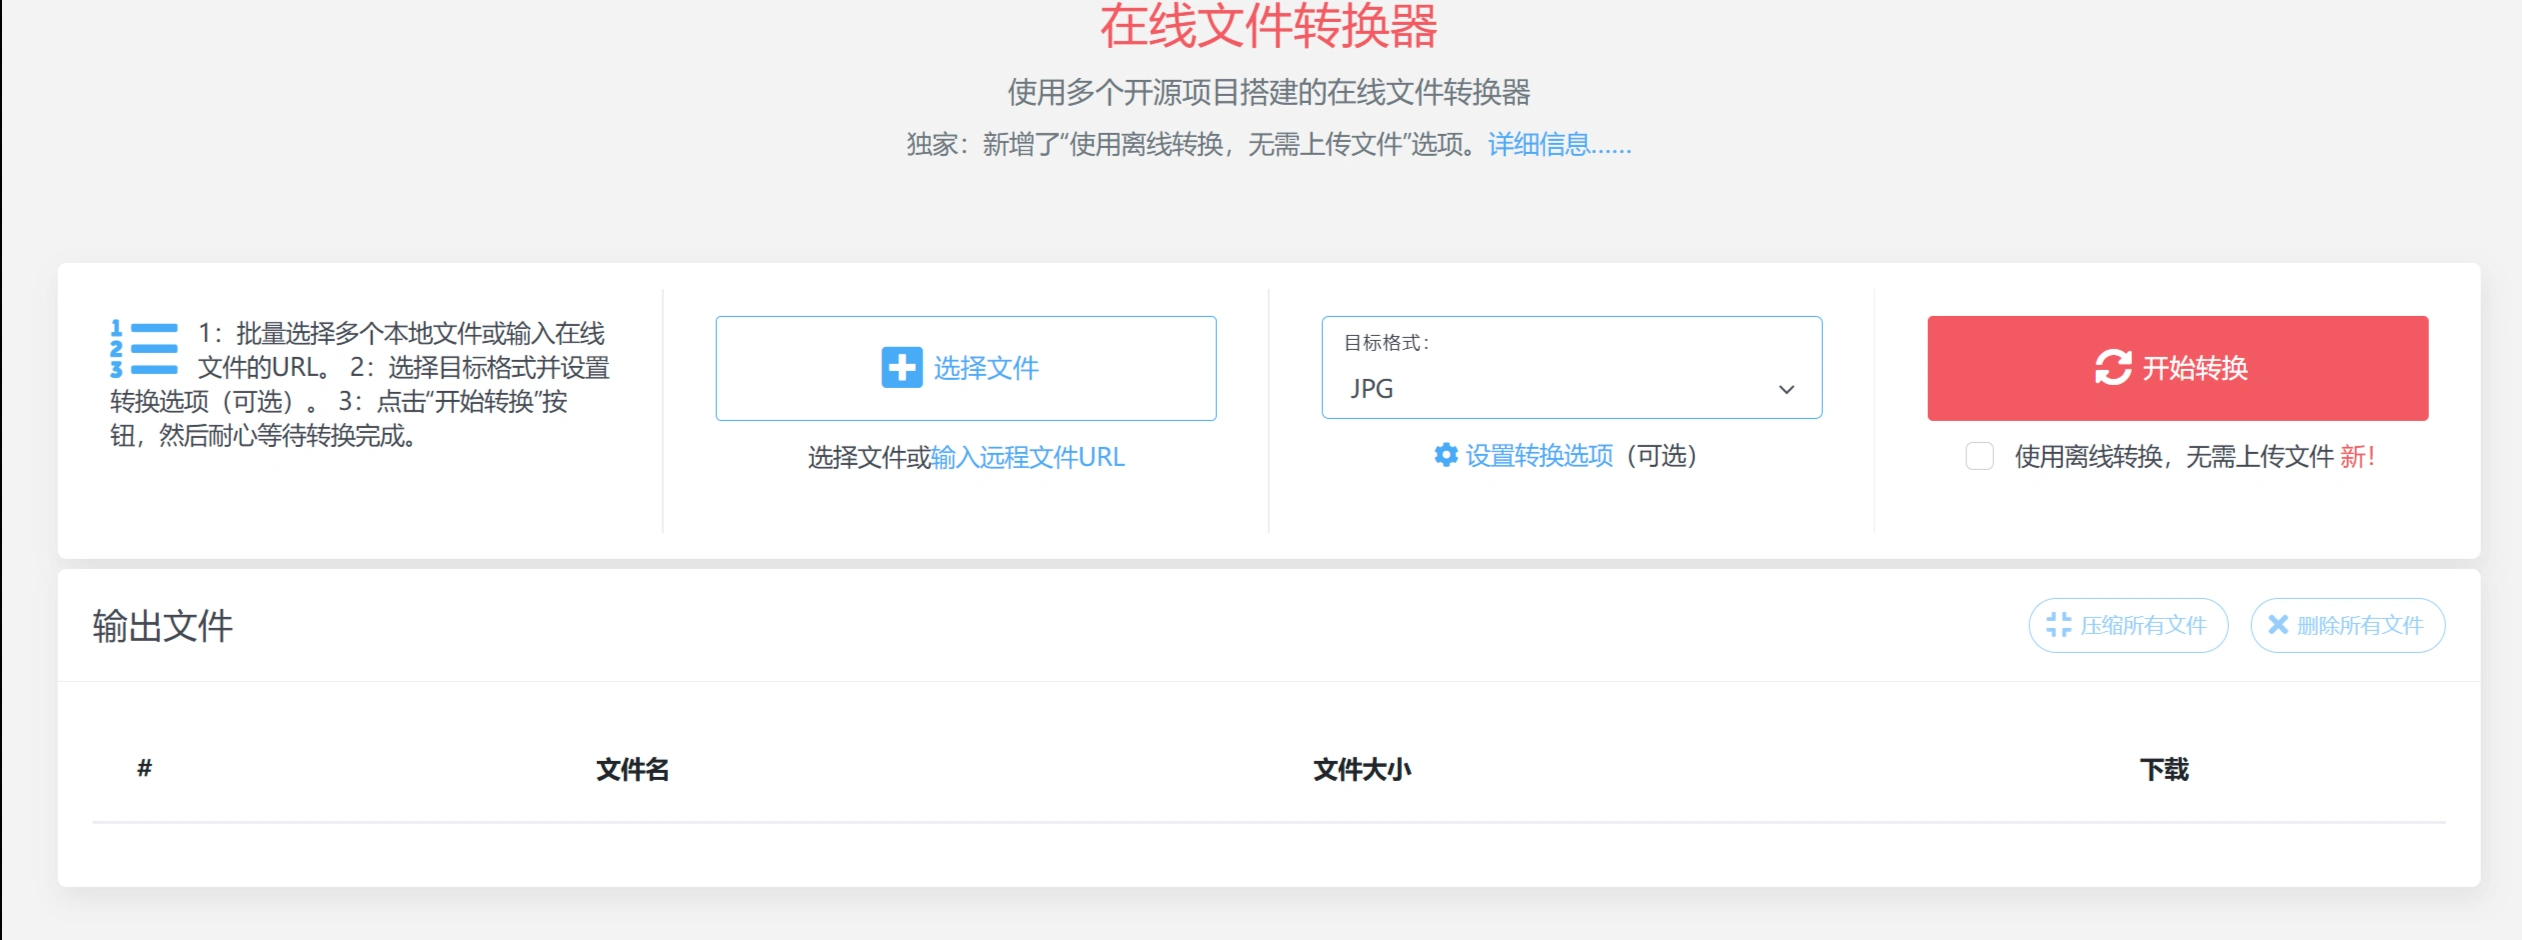Click the 输入远程文件URL link

click(1028, 457)
